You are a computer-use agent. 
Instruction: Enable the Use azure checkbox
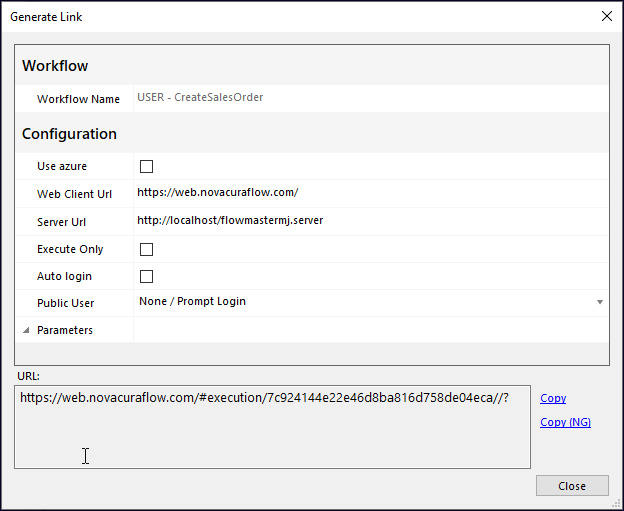[146, 166]
